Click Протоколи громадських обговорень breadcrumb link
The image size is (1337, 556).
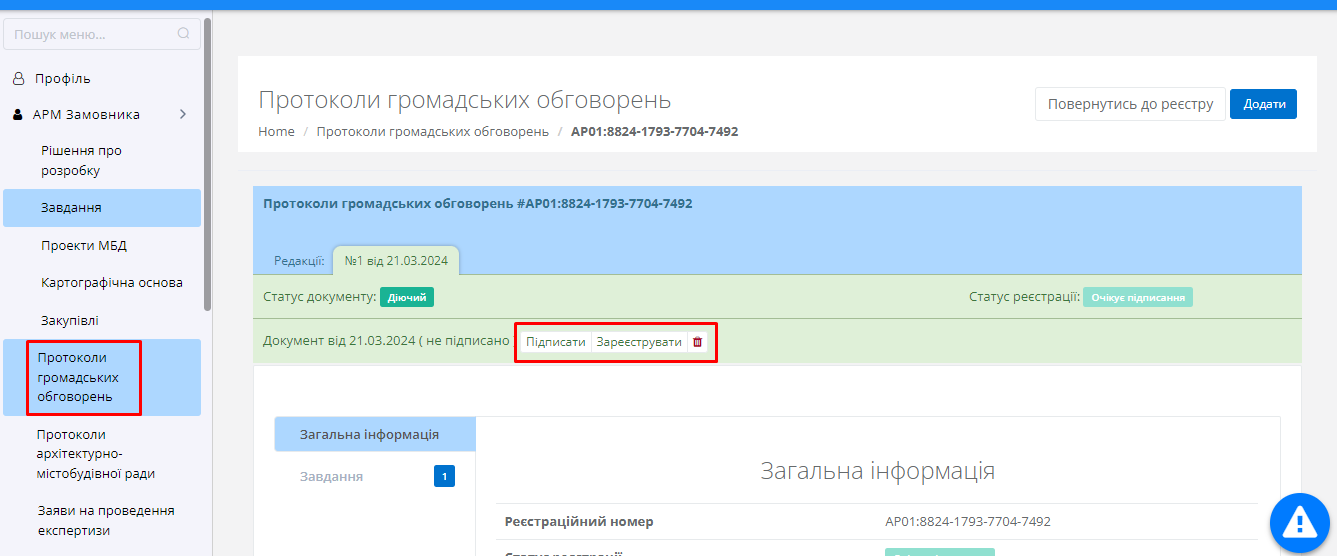[432, 131]
